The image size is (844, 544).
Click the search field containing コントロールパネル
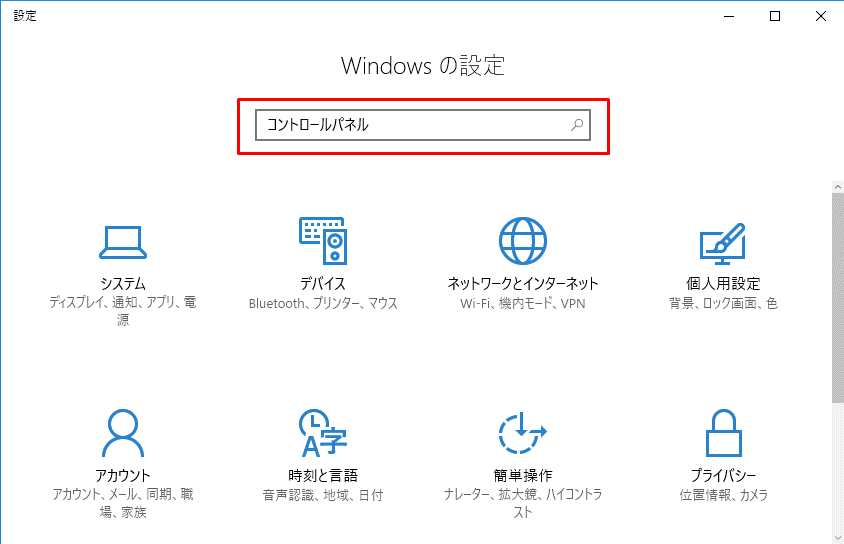423,125
